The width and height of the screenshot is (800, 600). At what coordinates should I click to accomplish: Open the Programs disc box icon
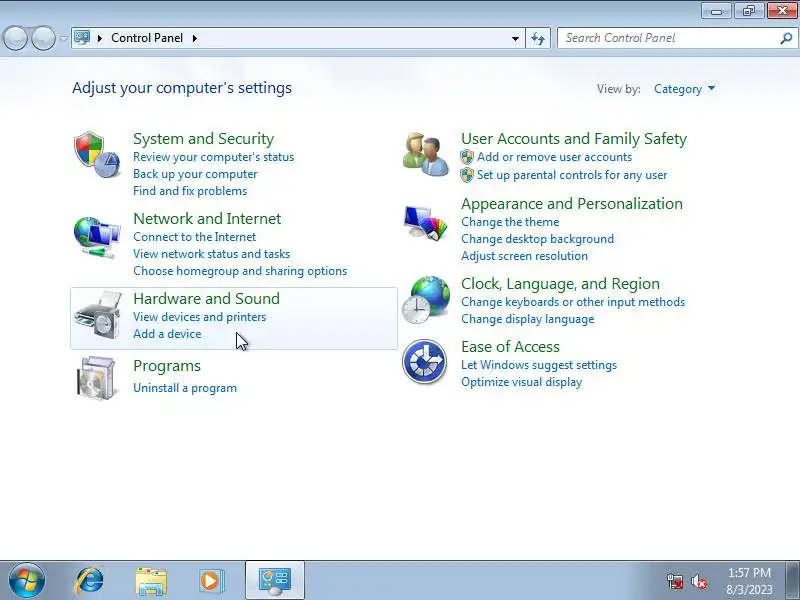96,378
